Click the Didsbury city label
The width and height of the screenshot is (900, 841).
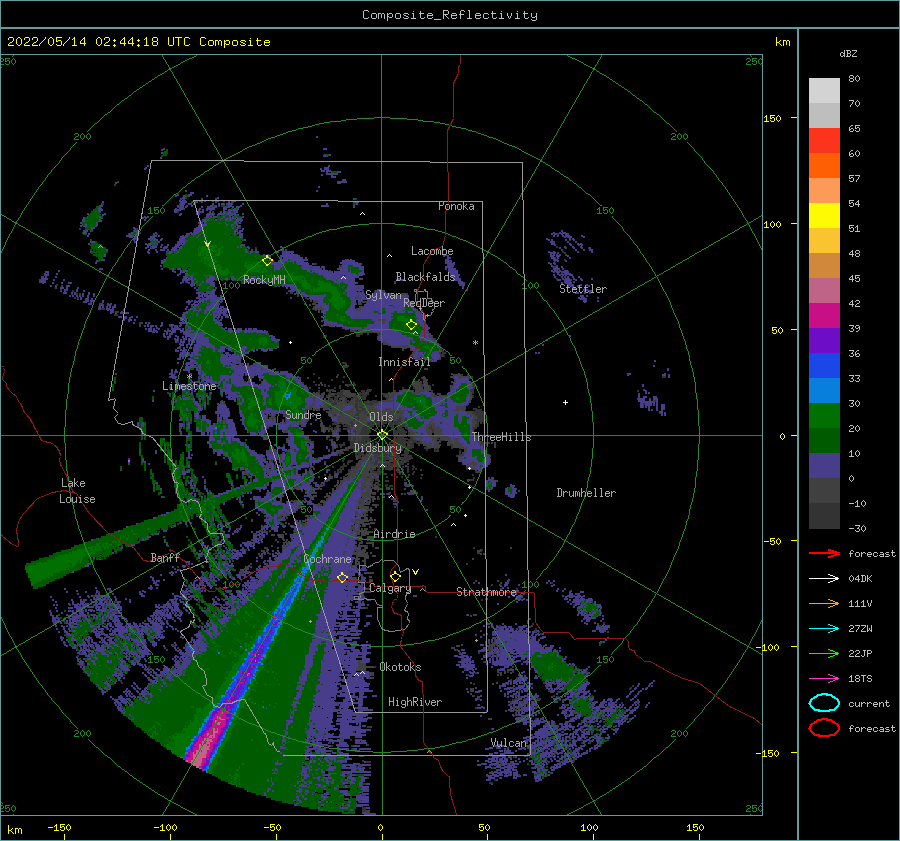(377, 448)
